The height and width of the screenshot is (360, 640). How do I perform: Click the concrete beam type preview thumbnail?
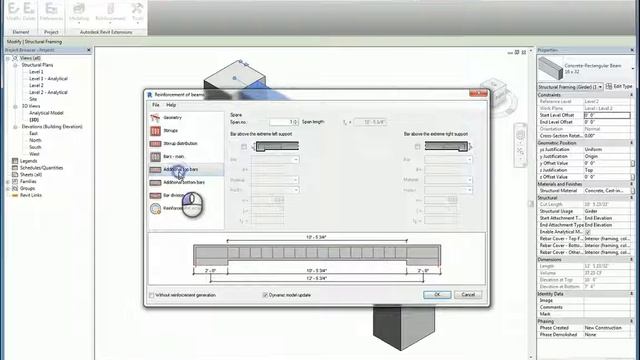pyautogui.click(x=550, y=68)
